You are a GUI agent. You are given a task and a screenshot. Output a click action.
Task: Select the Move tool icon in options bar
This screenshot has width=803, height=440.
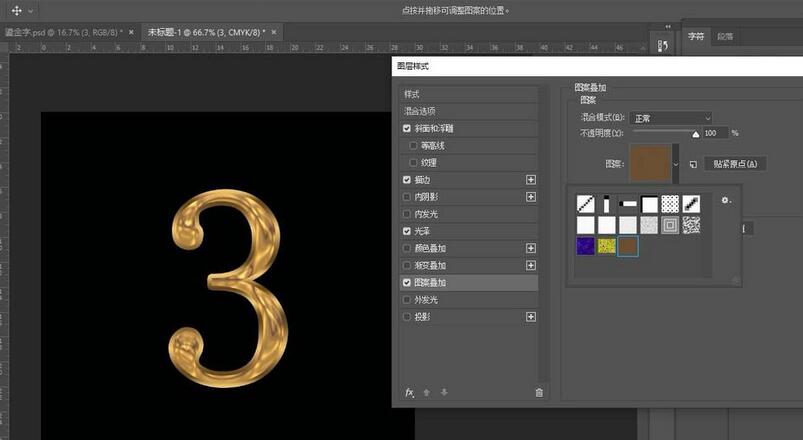(16, 10)
